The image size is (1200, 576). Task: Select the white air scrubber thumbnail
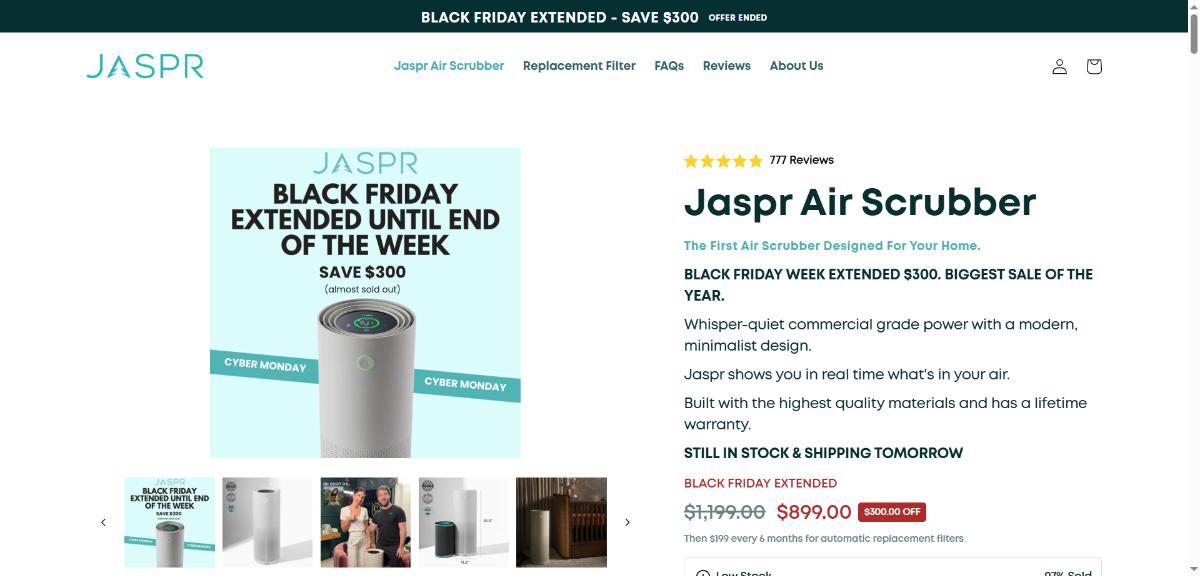click(x=267, y=522)
